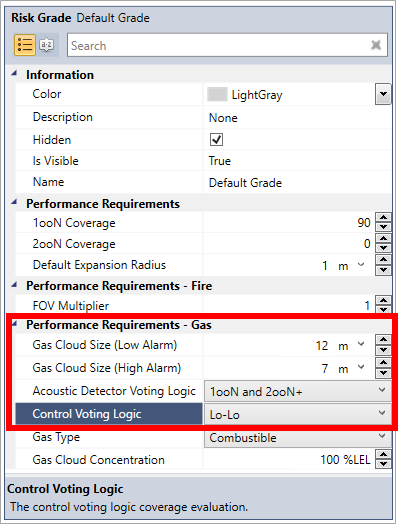398x524 pixels.
Task: Decrease Gas Cloud Size Low Alarm
Action: (383, 350)
